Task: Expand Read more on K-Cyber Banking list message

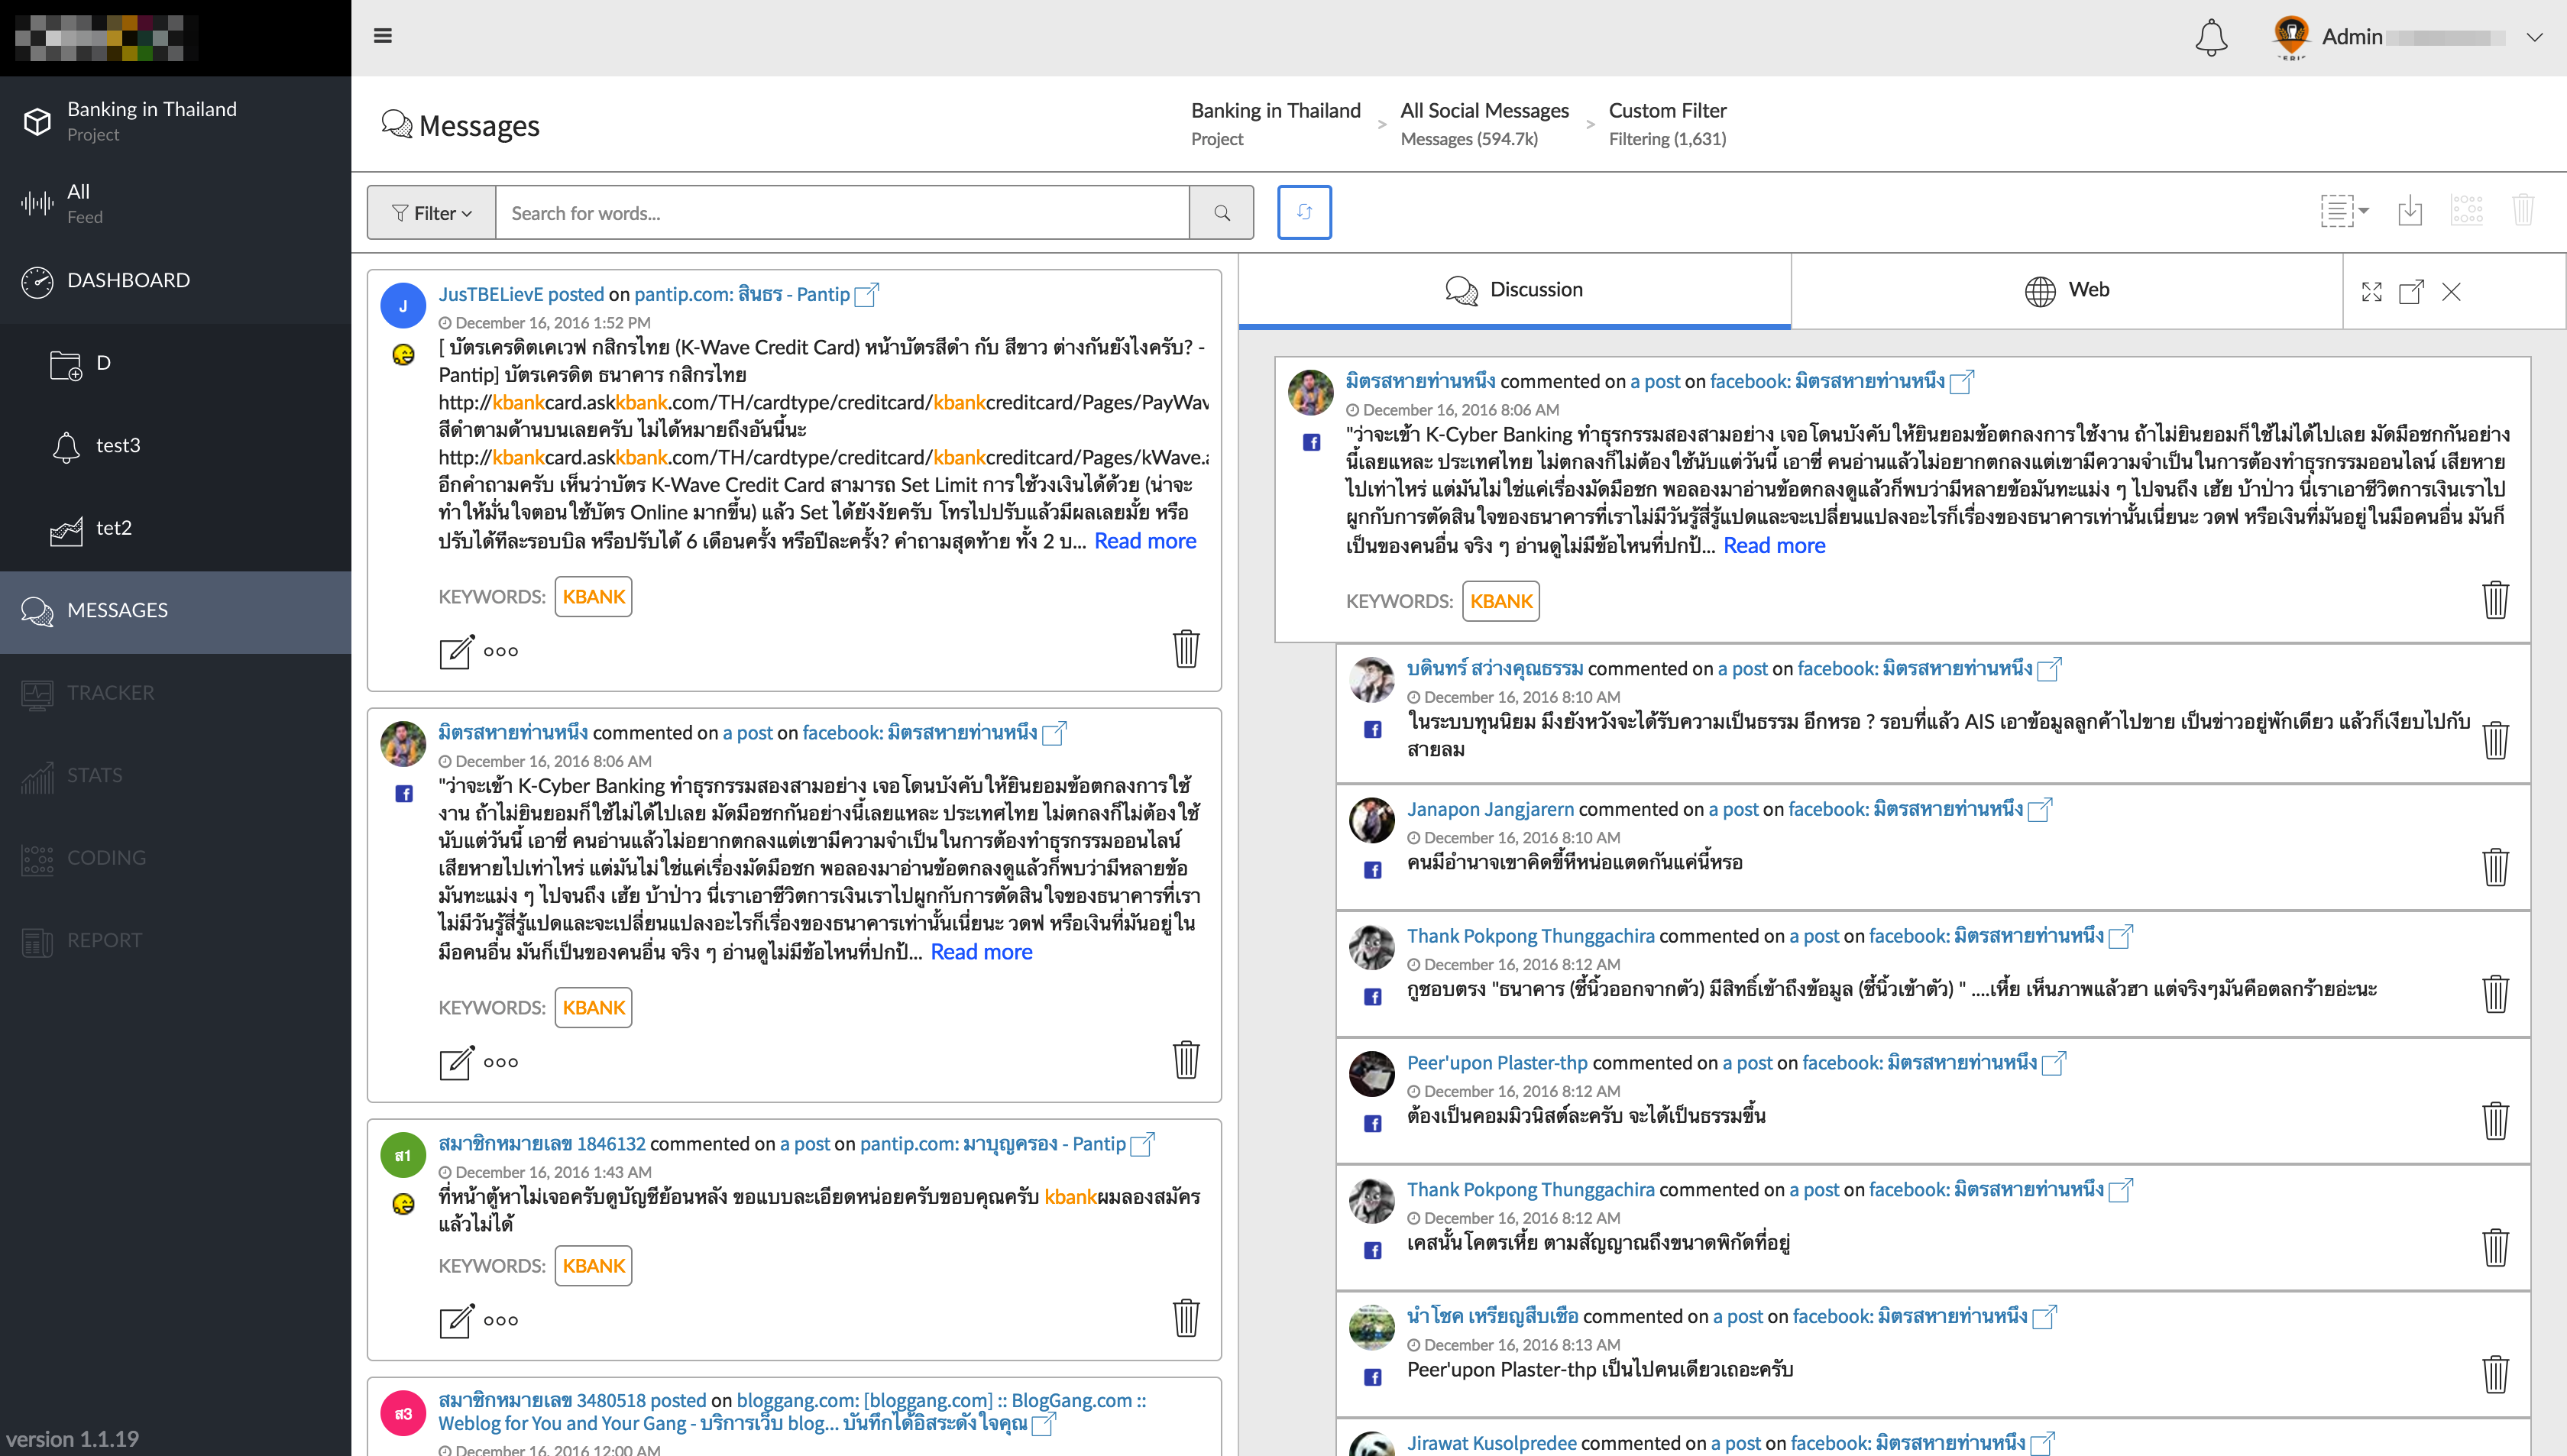Action: [x=981, y=952]
